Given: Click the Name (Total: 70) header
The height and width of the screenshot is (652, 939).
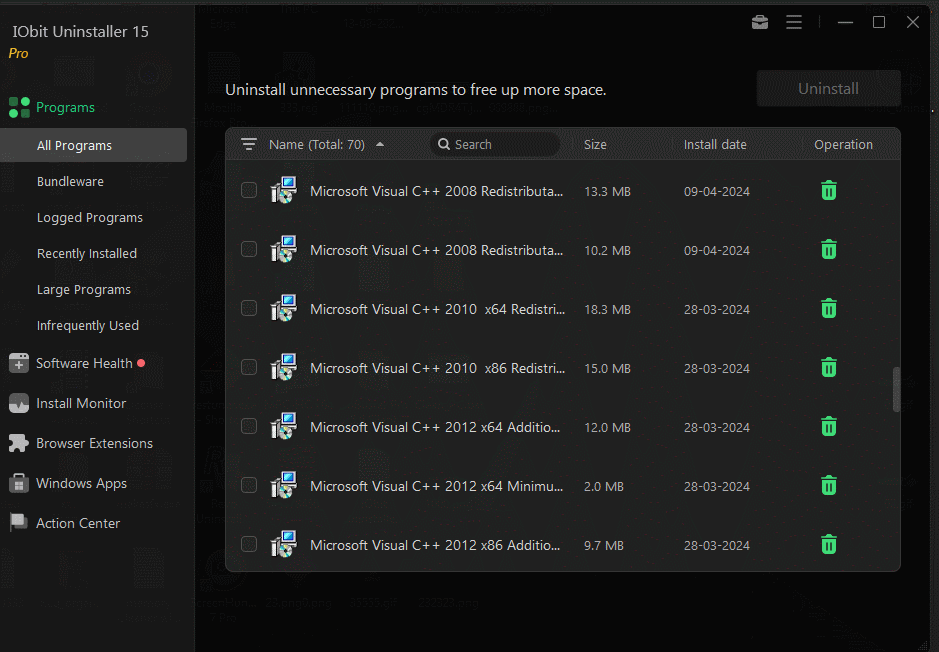Looking at the screenshot, I should point(317,144).
